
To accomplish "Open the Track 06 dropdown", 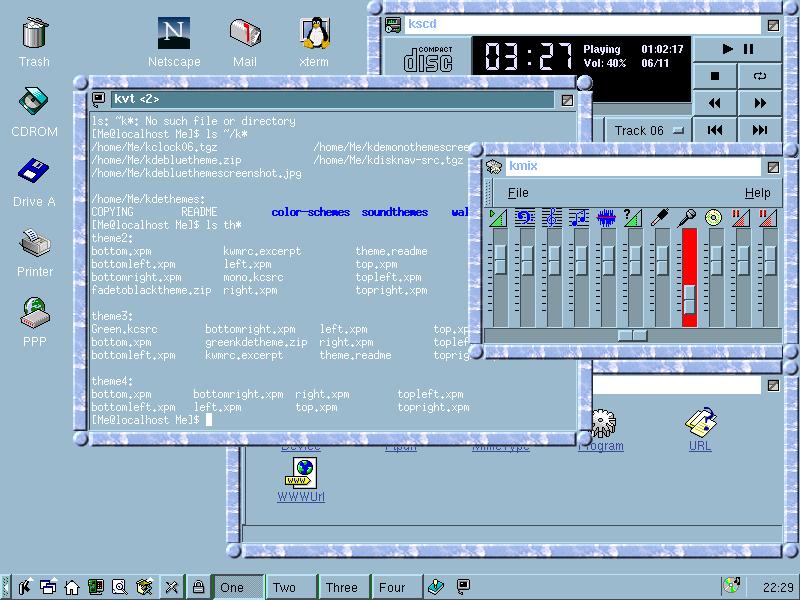I will point(648,130).
